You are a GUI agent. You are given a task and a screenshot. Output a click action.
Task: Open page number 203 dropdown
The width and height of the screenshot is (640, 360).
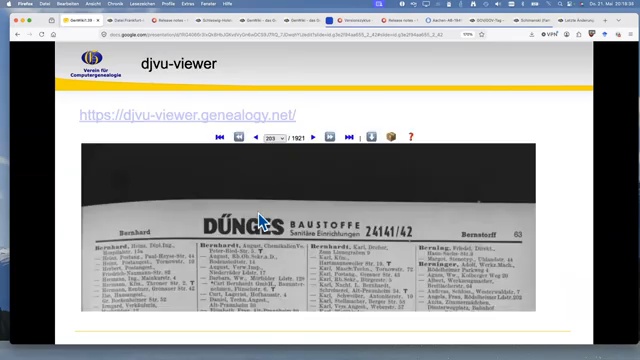[x=275, y=138]
